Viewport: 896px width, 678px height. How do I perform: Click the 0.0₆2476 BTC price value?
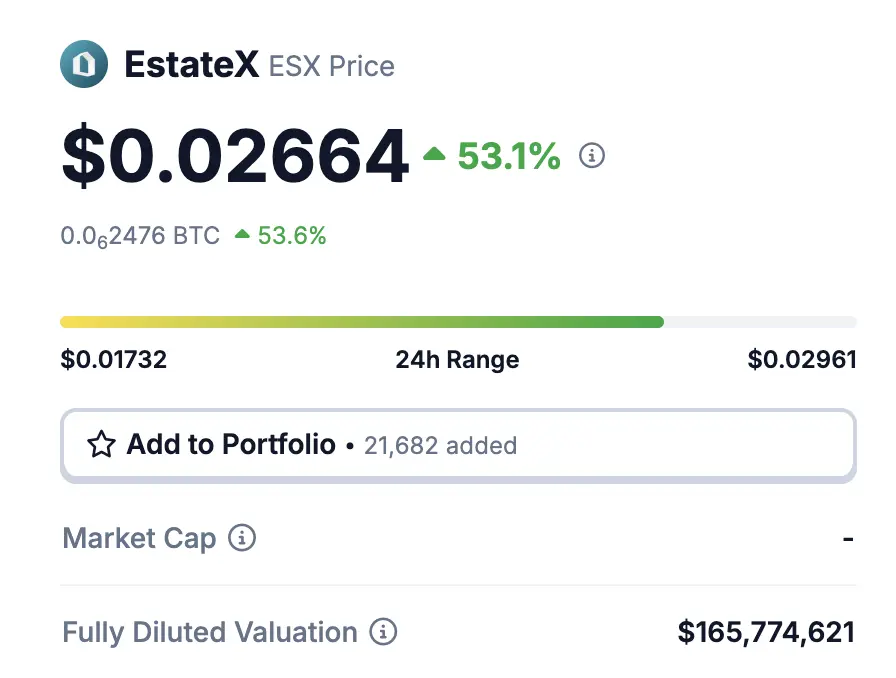140,236
